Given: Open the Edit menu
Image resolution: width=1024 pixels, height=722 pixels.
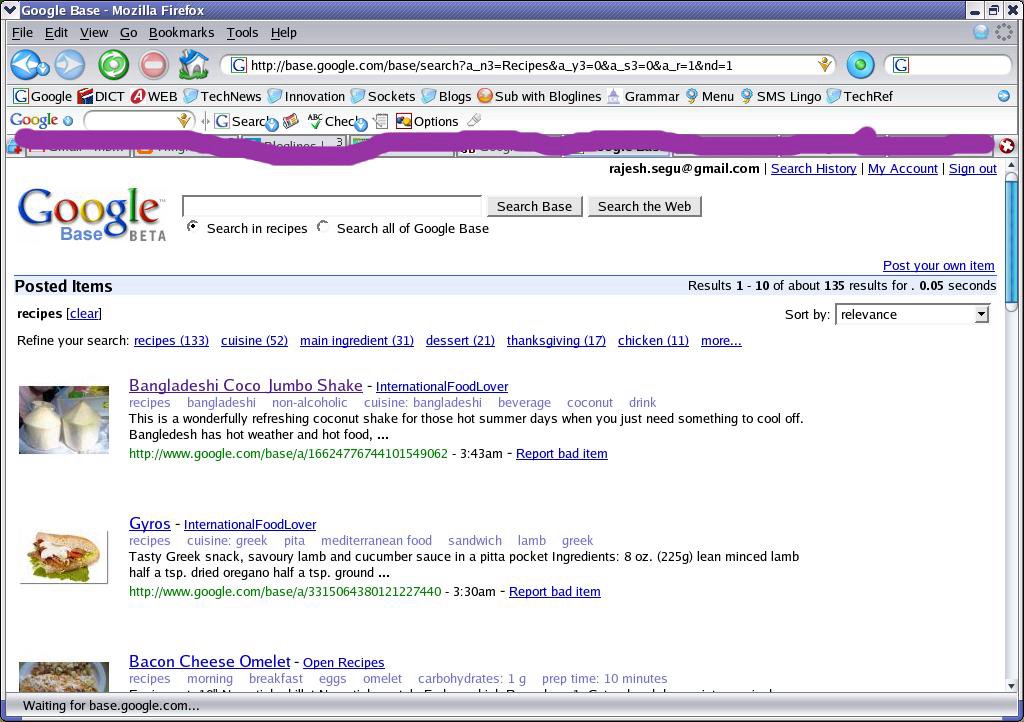Looking at the screenshot, I should (56, 32).
